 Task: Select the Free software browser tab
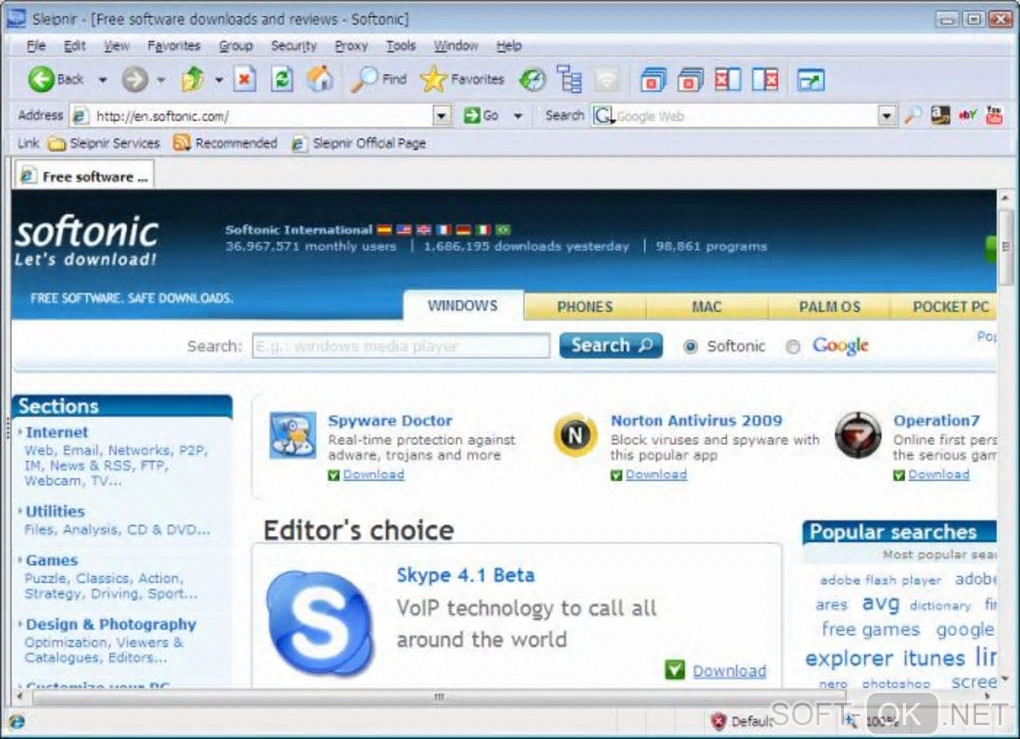click(x=83, y=176)
